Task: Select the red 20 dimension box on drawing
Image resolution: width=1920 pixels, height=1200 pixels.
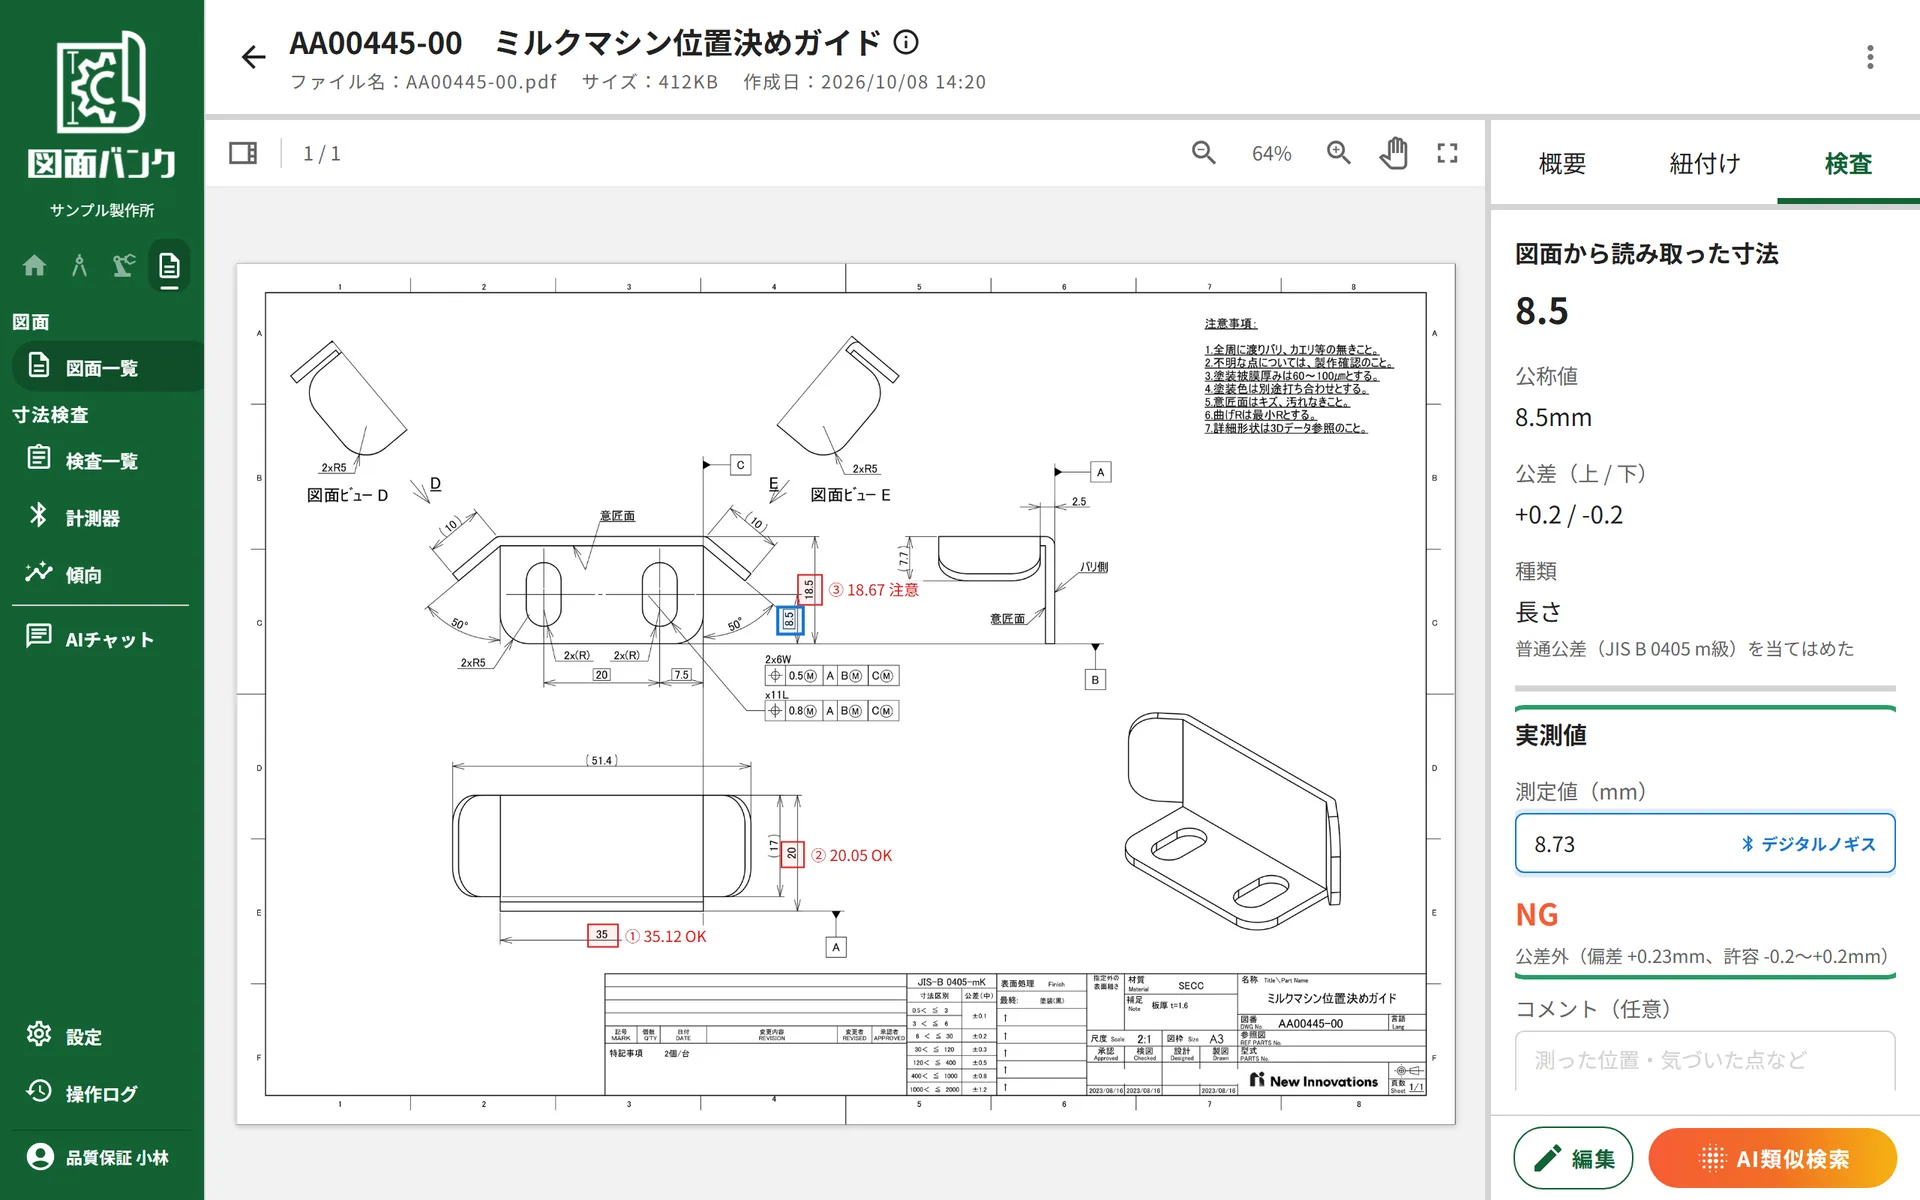Action: pyautogui.click(x=792, y=853)
